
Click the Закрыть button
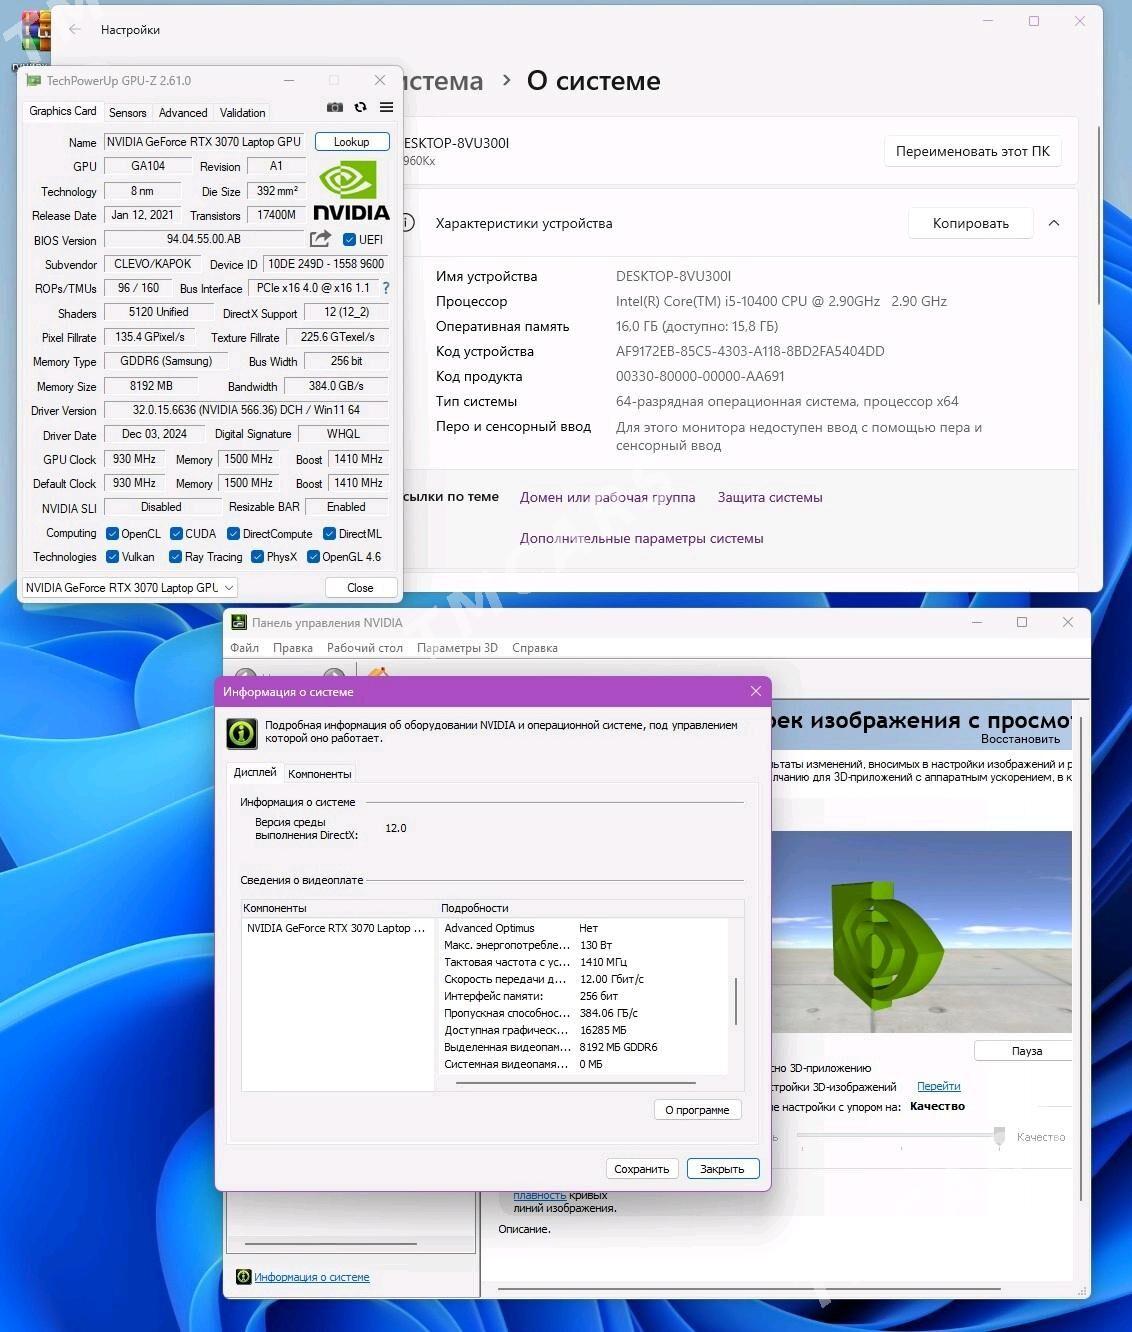point(722,1169)
